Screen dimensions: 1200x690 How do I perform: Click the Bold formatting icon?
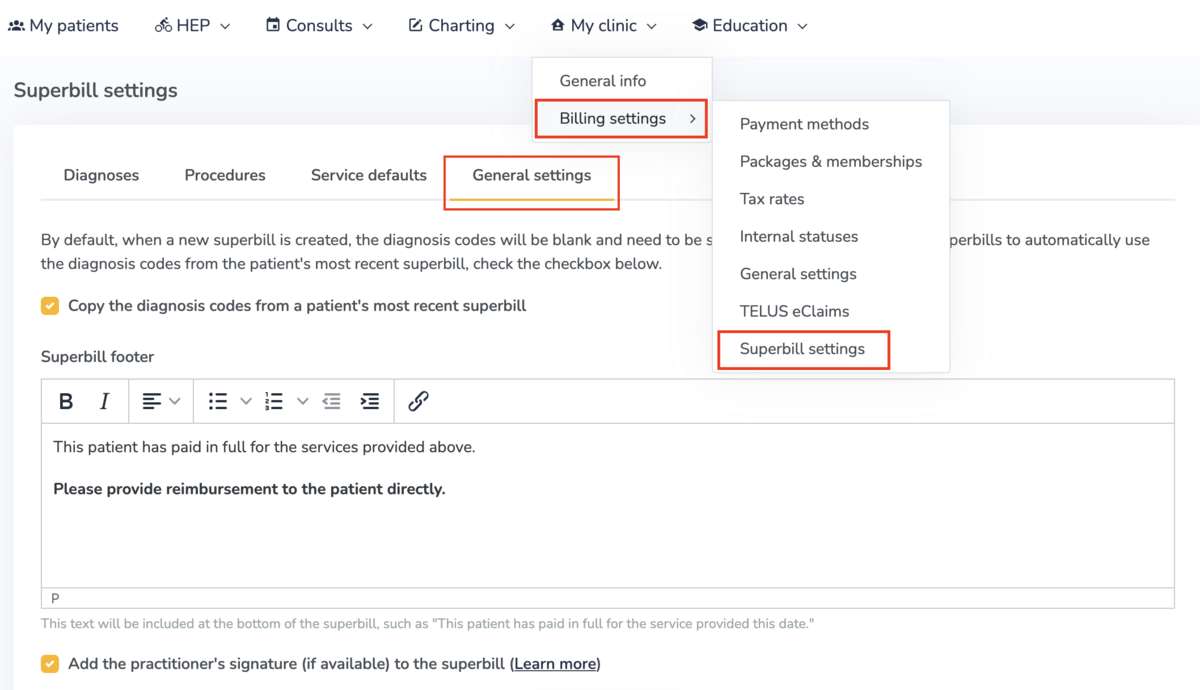coord(66,401)
